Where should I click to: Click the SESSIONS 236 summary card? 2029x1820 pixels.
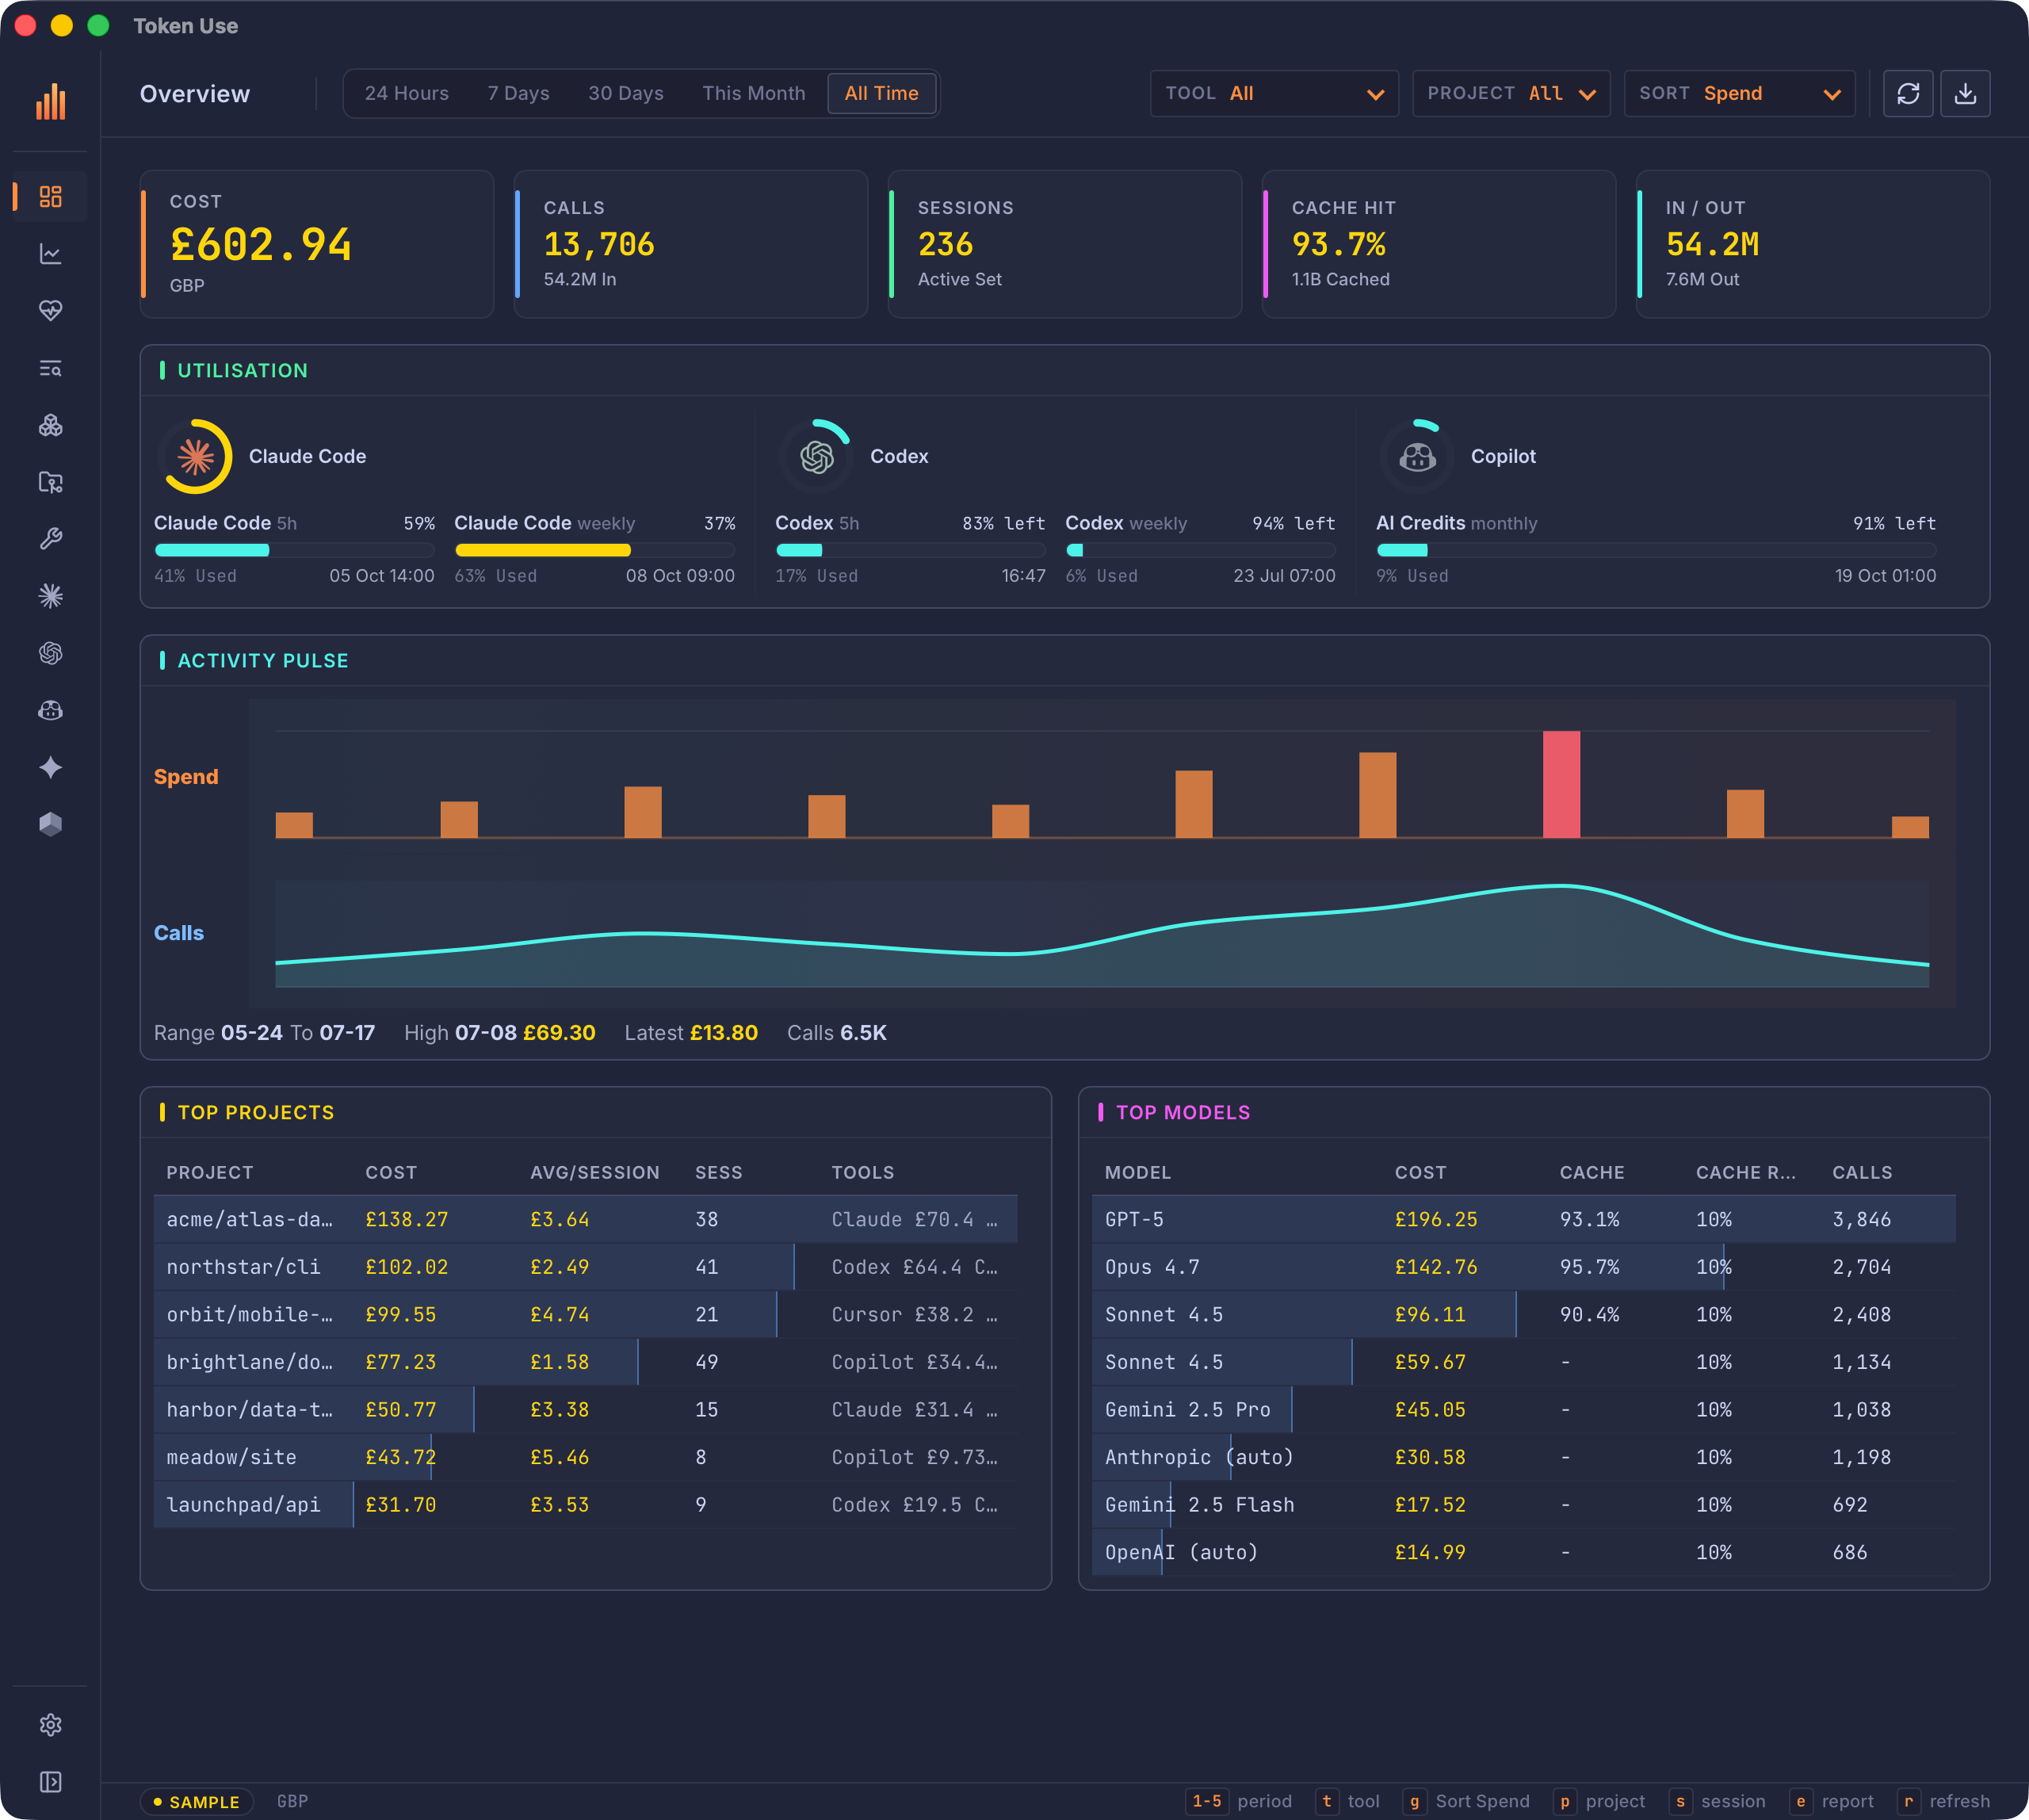(1065, 244)
